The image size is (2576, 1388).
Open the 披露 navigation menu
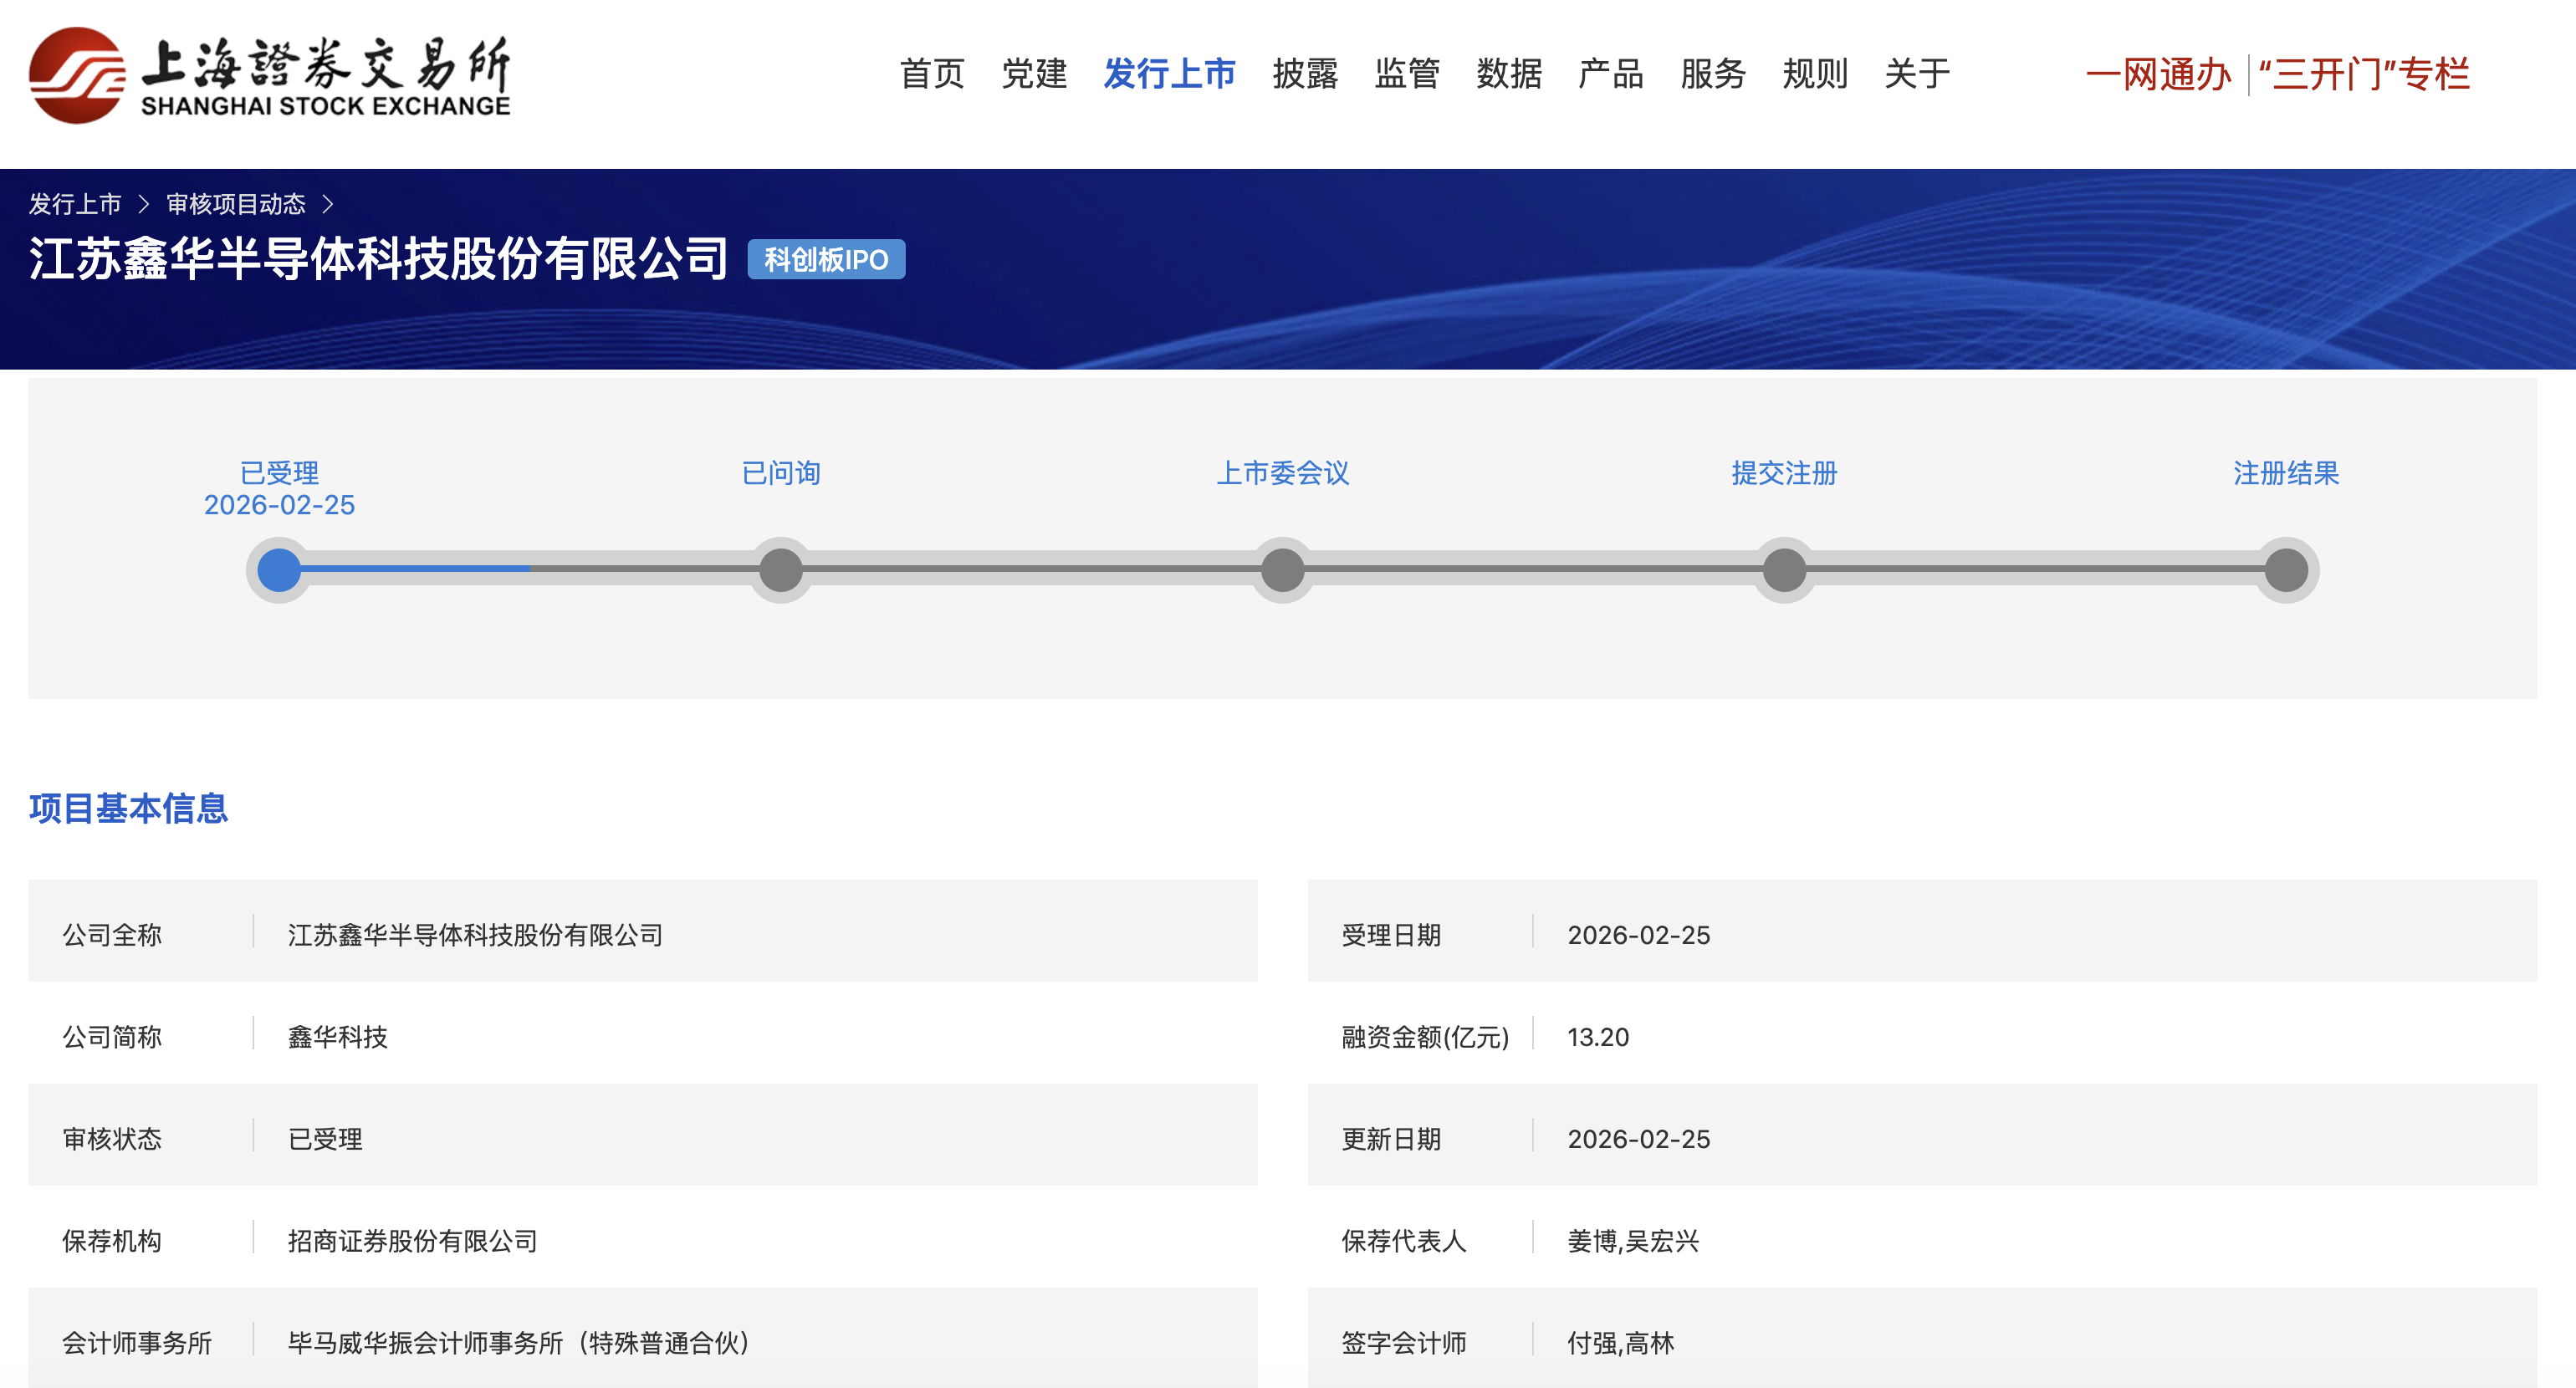click(1304, 74)
